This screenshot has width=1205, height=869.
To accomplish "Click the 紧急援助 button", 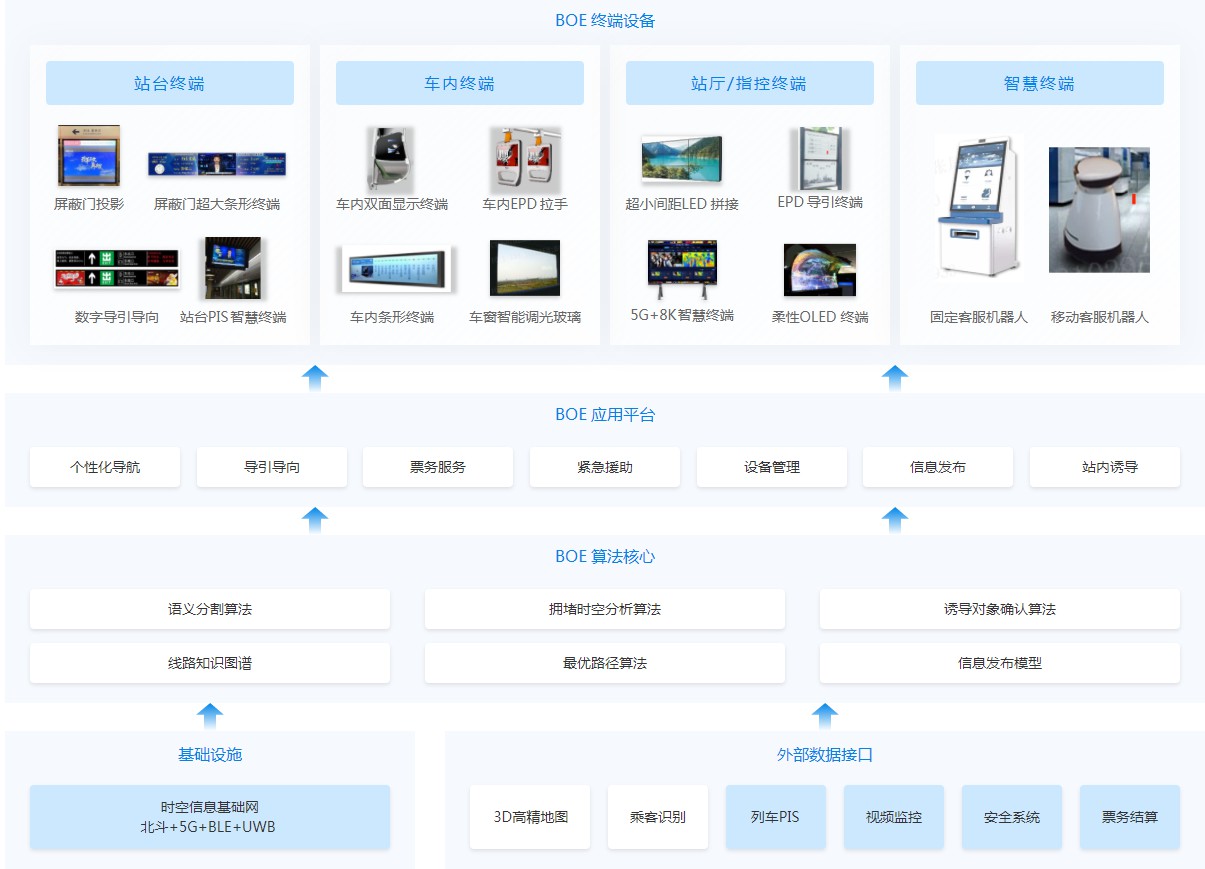I will click(x=605, y=467).
